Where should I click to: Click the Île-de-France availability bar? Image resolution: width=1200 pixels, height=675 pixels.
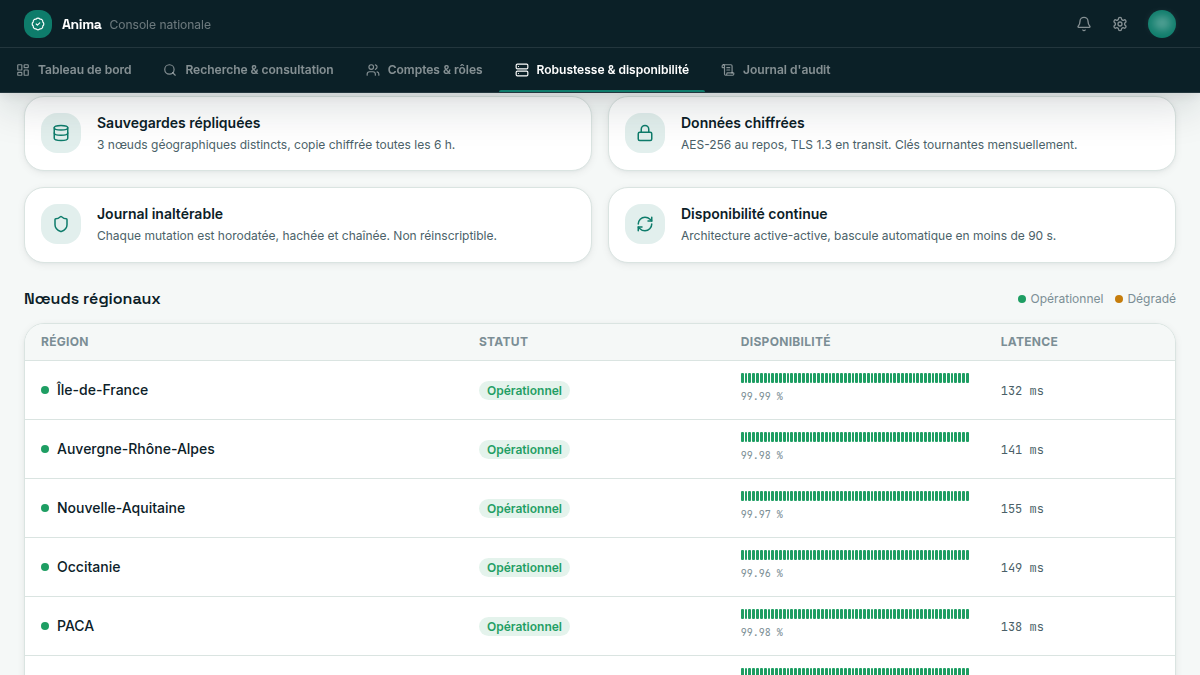(855, 378)
